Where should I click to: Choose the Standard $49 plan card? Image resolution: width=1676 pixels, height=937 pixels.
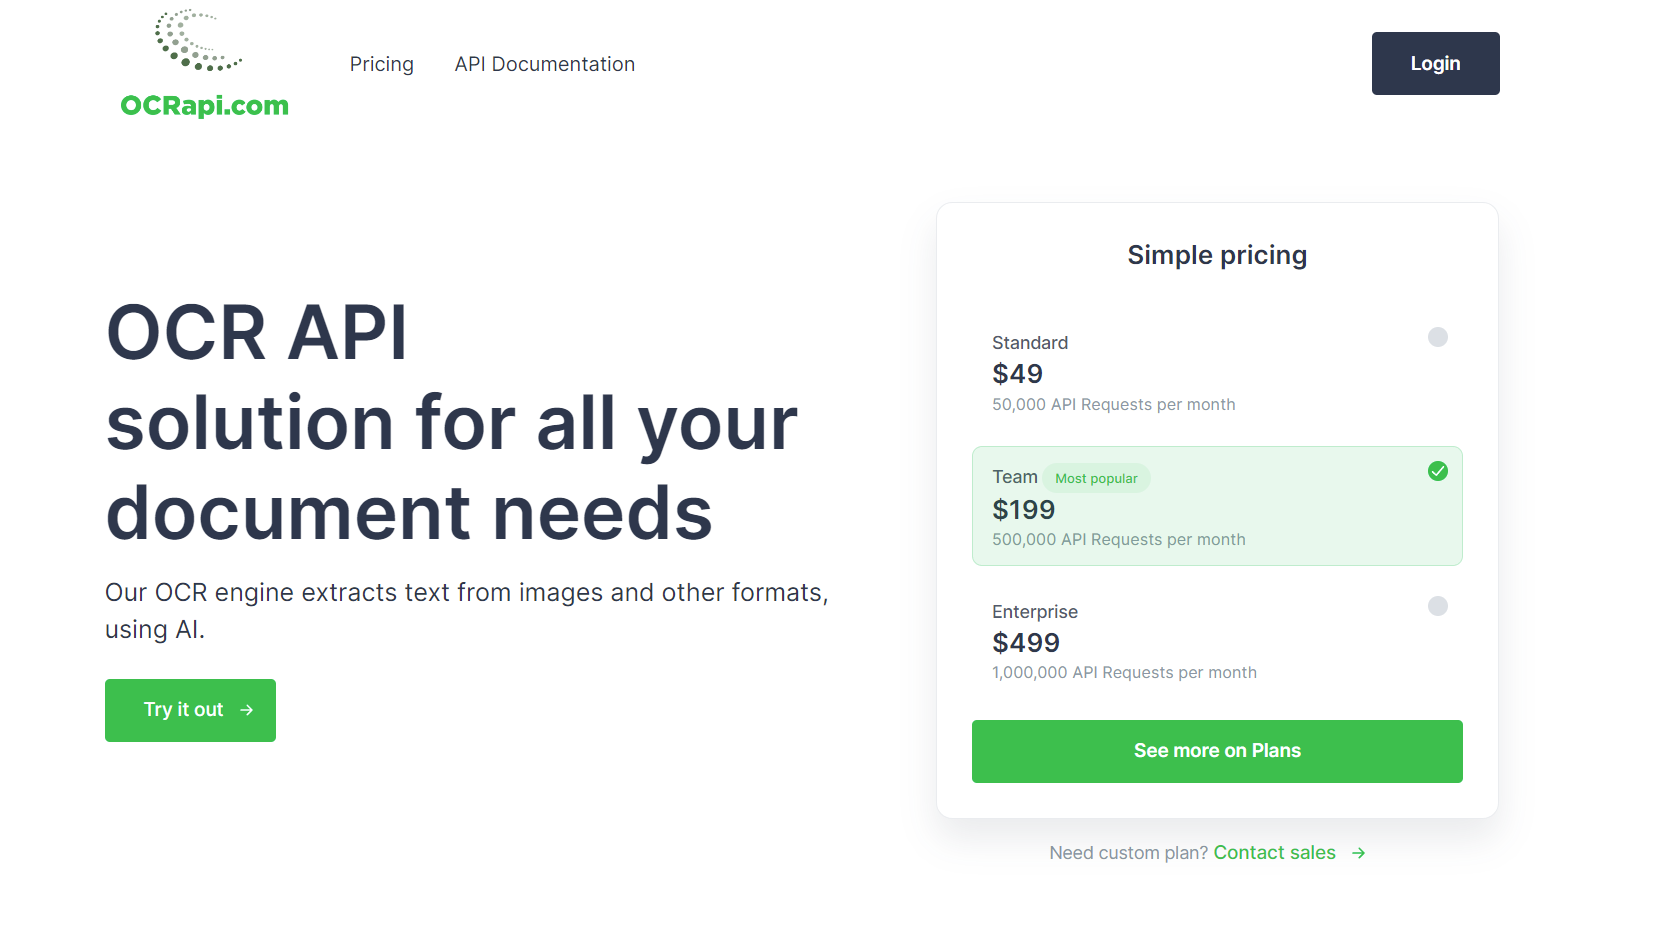(x=1217, y=372)
